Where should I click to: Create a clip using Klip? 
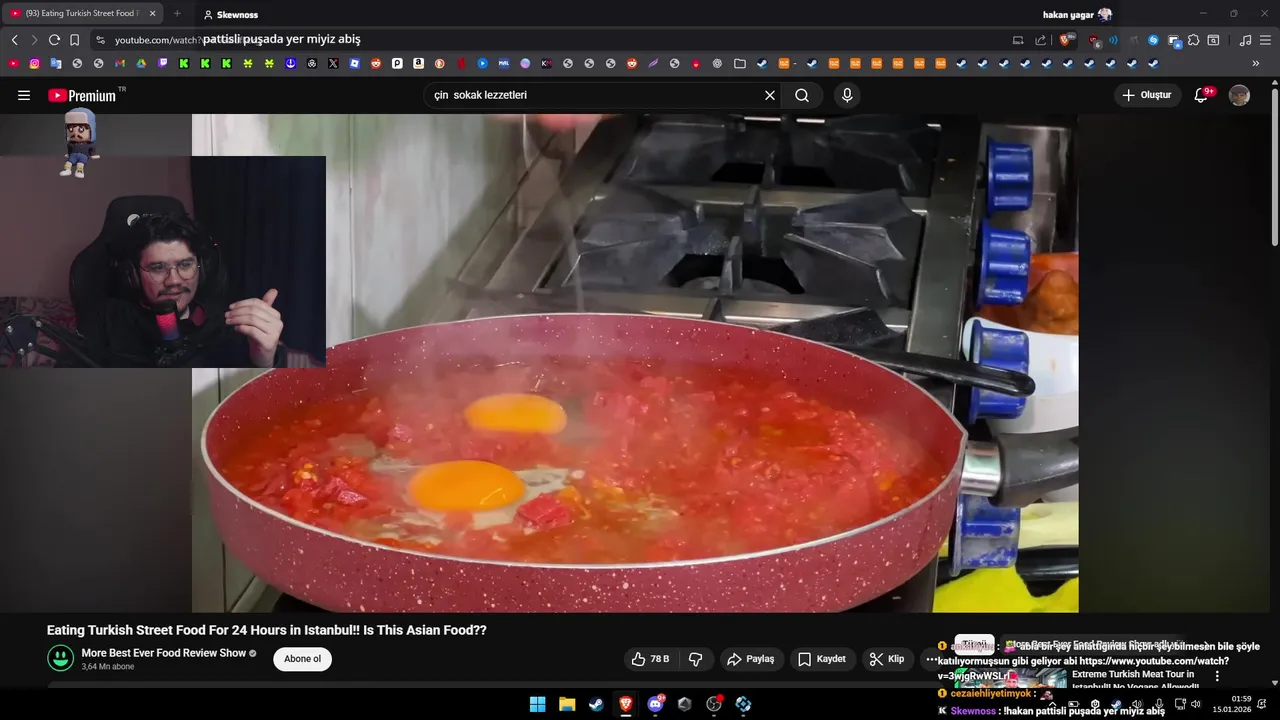click(x=887, y=659)
